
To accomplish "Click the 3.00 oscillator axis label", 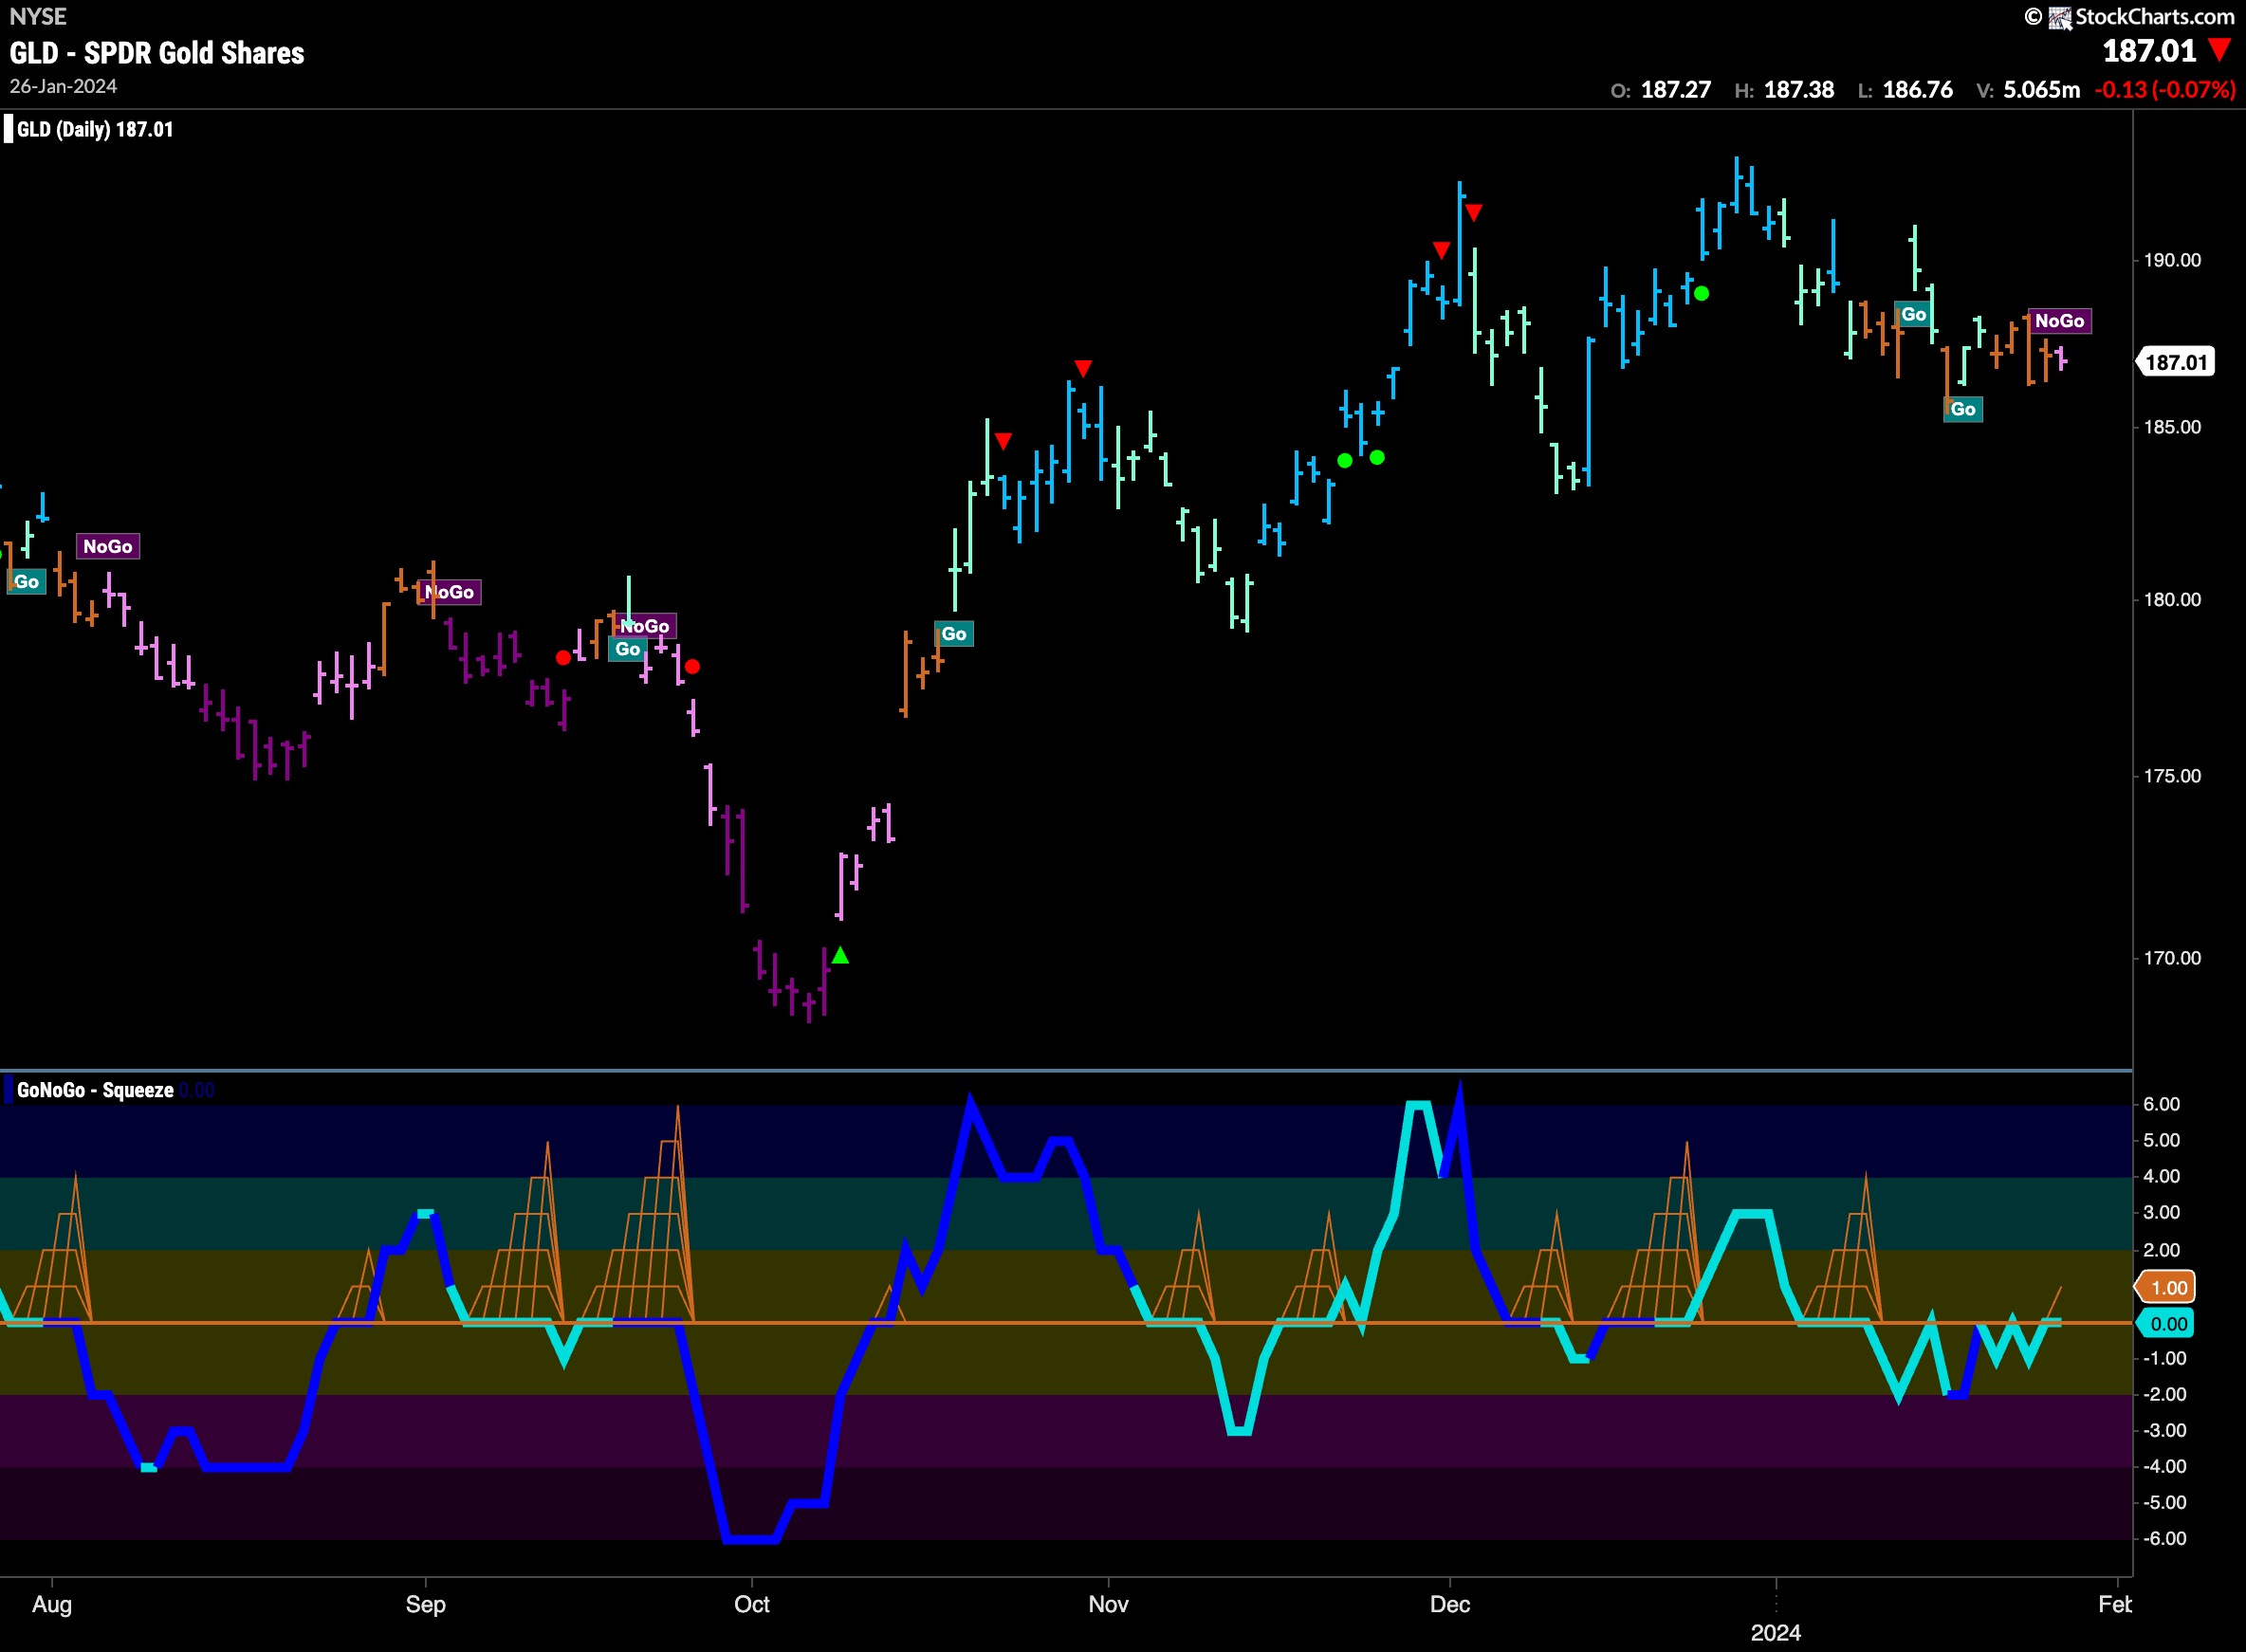I will [2161, 1213].
